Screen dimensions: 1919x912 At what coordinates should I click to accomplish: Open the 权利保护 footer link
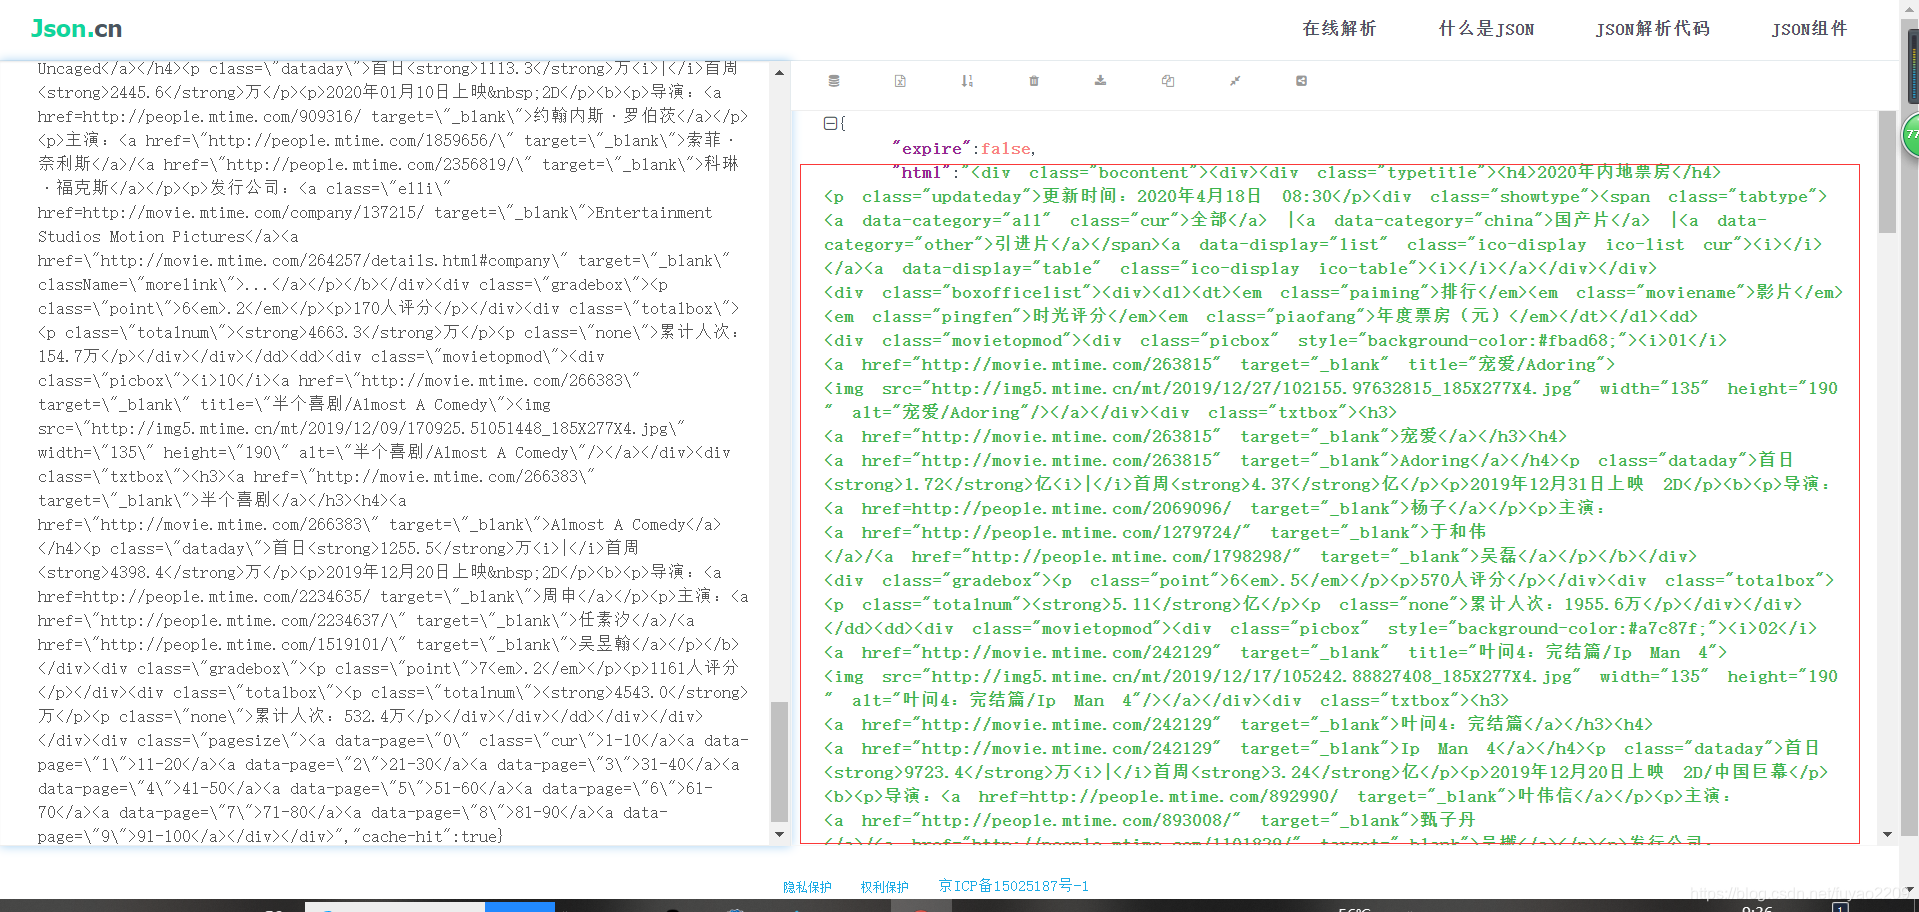[884, 887]
